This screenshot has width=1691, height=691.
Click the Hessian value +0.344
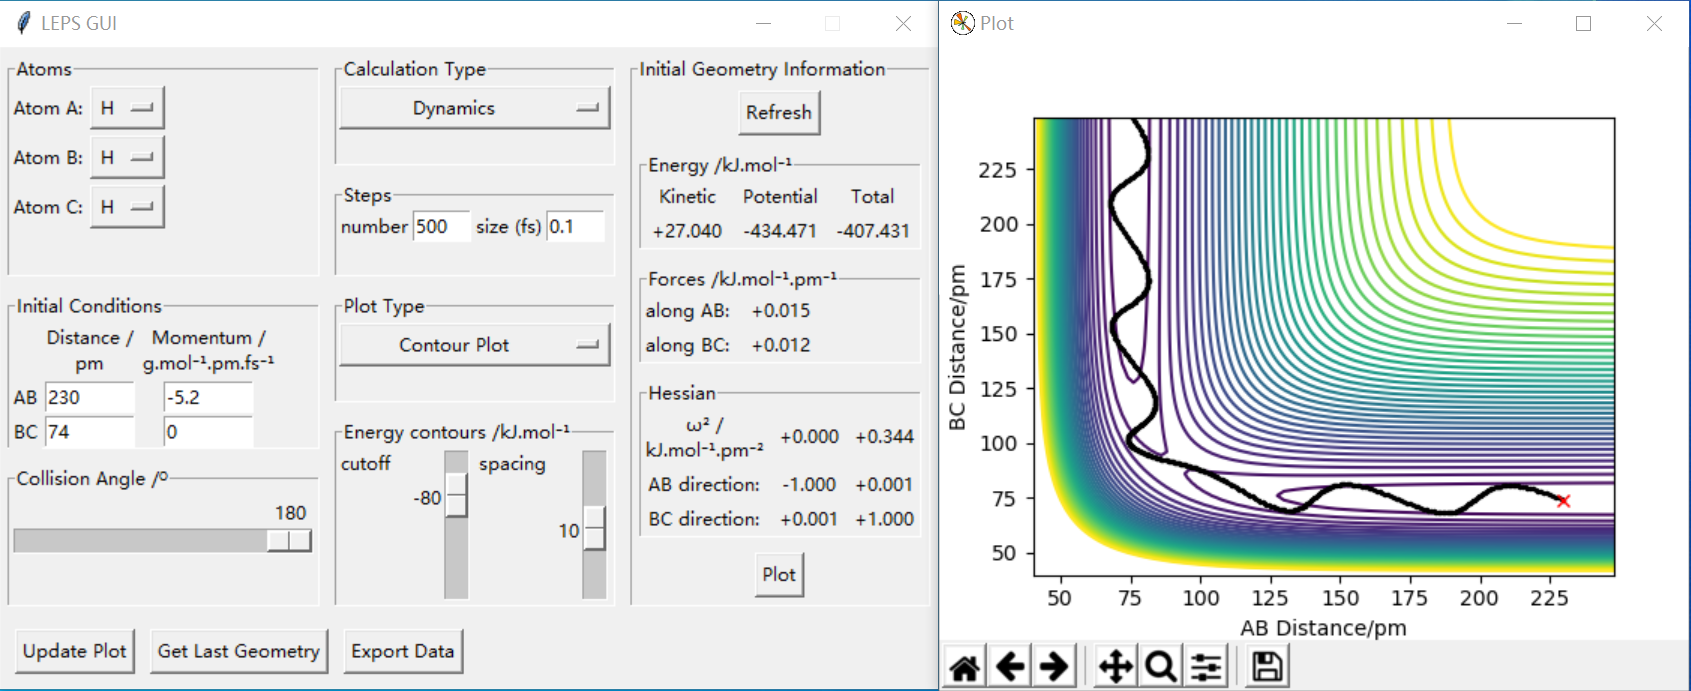click(884, 437)
